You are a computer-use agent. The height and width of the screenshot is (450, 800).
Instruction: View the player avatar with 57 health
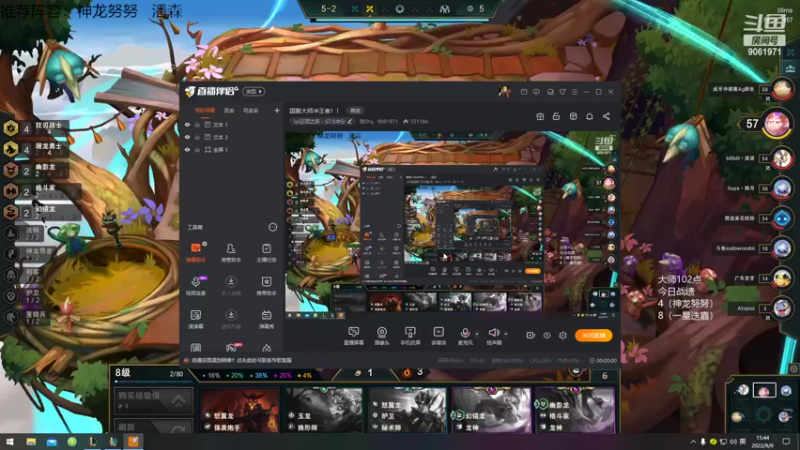point(777,123)
